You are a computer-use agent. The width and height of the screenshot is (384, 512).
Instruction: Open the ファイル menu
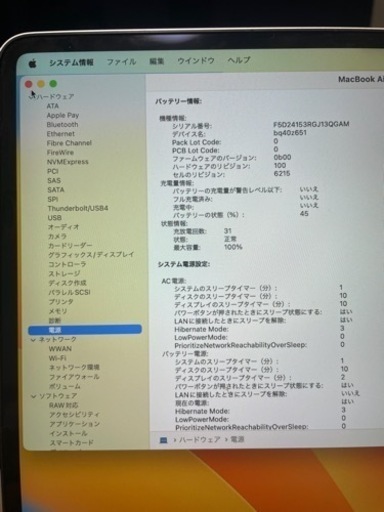click(121, 62)
